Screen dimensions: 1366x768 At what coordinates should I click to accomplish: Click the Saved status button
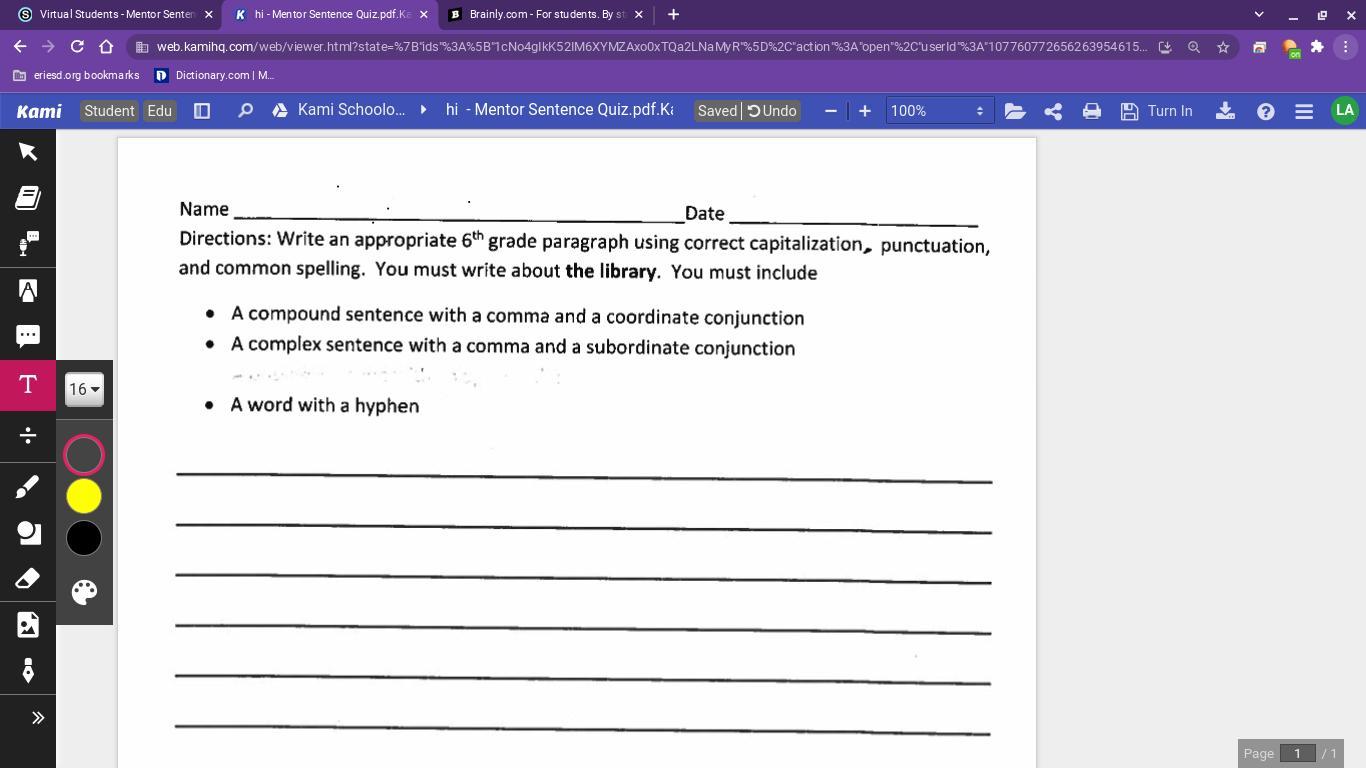tap(717, 111)
